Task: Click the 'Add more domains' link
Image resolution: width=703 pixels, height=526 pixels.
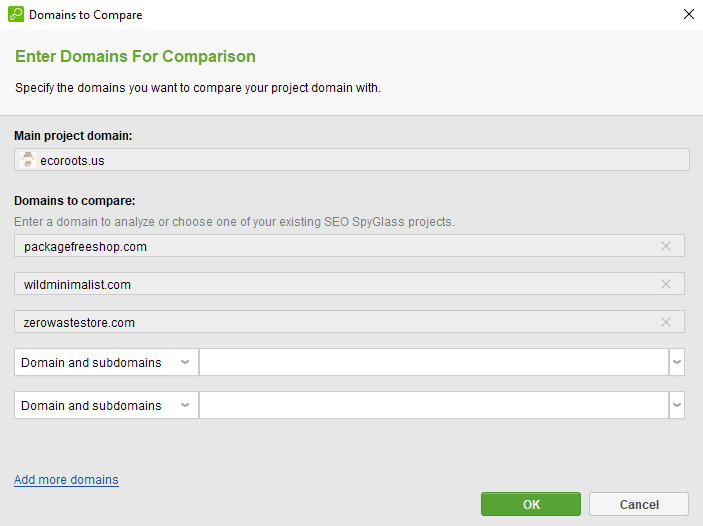Action: [x=66, y=480]
